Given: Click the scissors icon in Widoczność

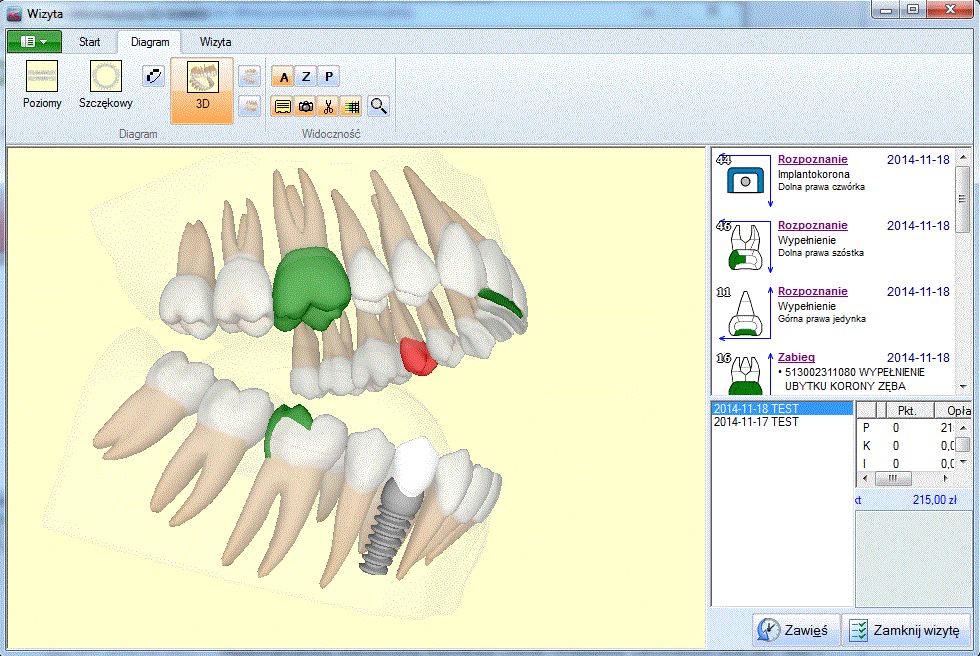Looking at the screenshot, I should tap(328, 105).
